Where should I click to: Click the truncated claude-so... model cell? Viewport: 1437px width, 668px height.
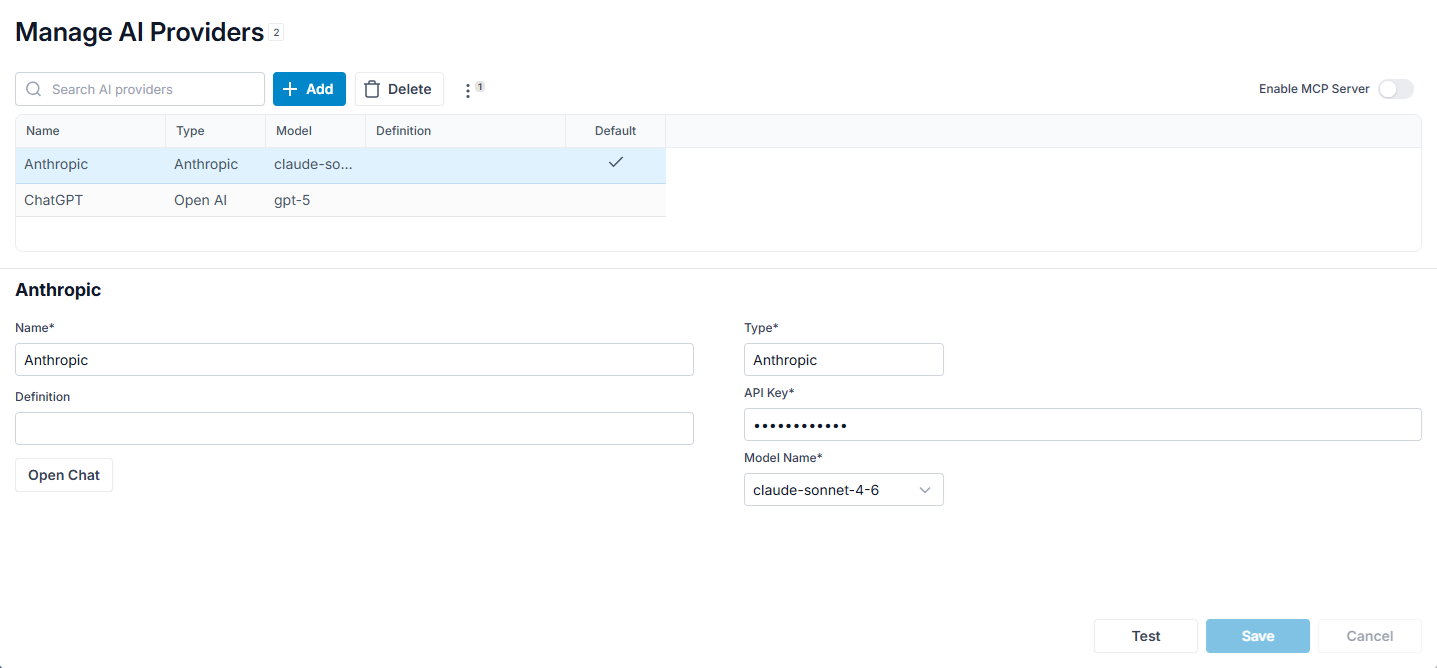click(315, 164)
